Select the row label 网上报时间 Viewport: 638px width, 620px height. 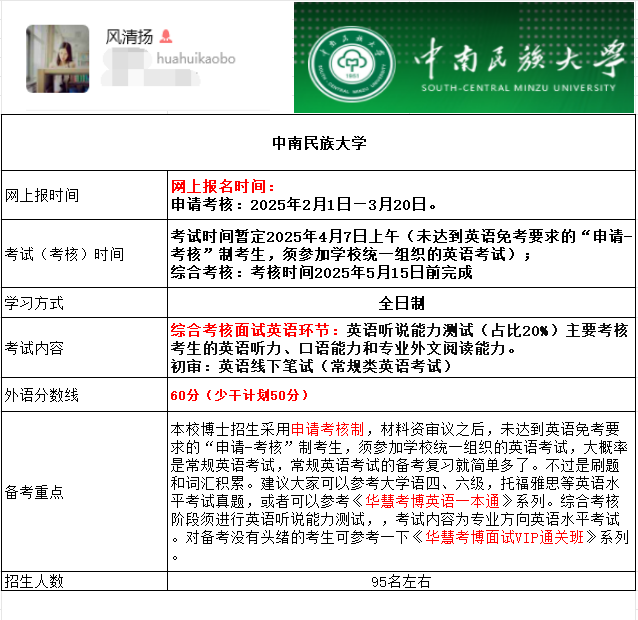42,196
